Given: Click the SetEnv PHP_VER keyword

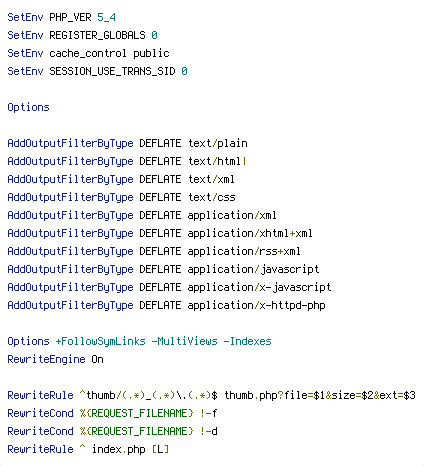Looking at the screenshot, I should coord(25,17).
